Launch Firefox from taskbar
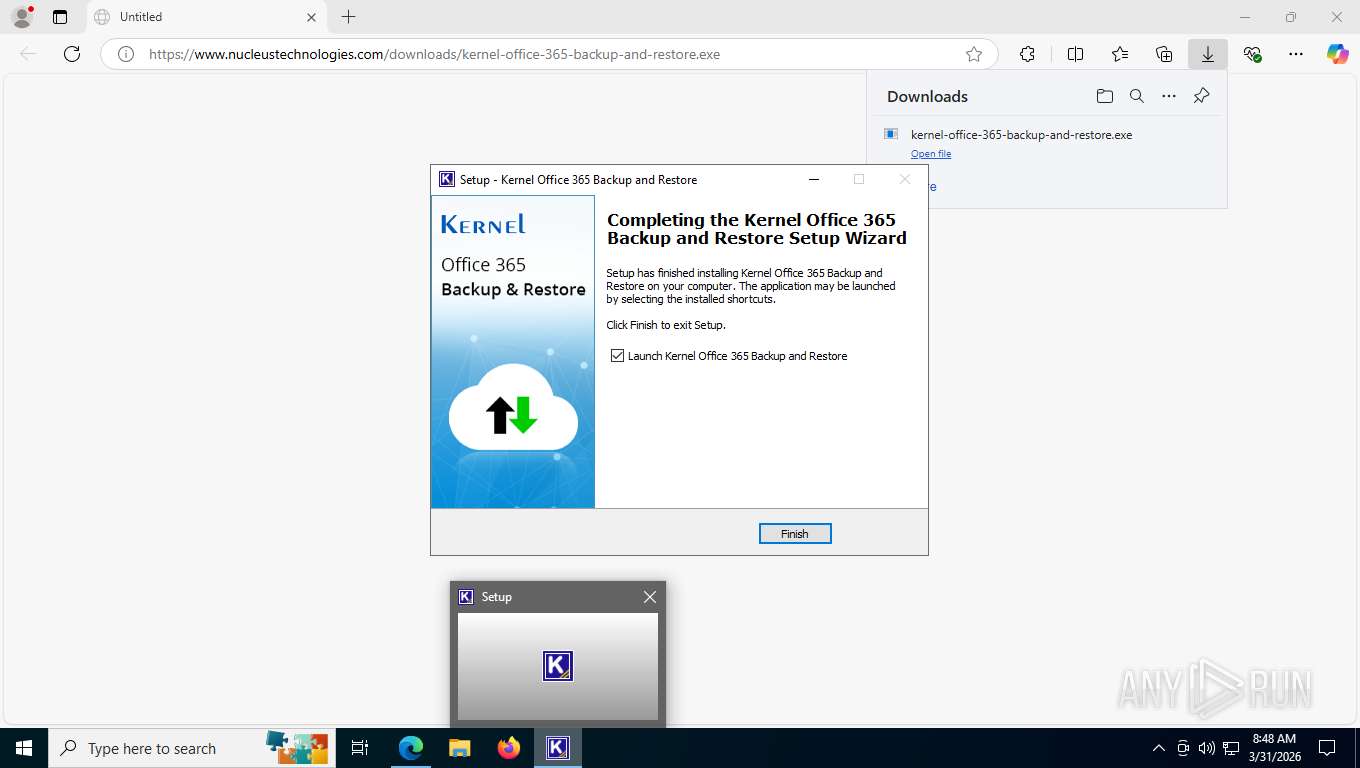1360x768 pixels. 509,748
